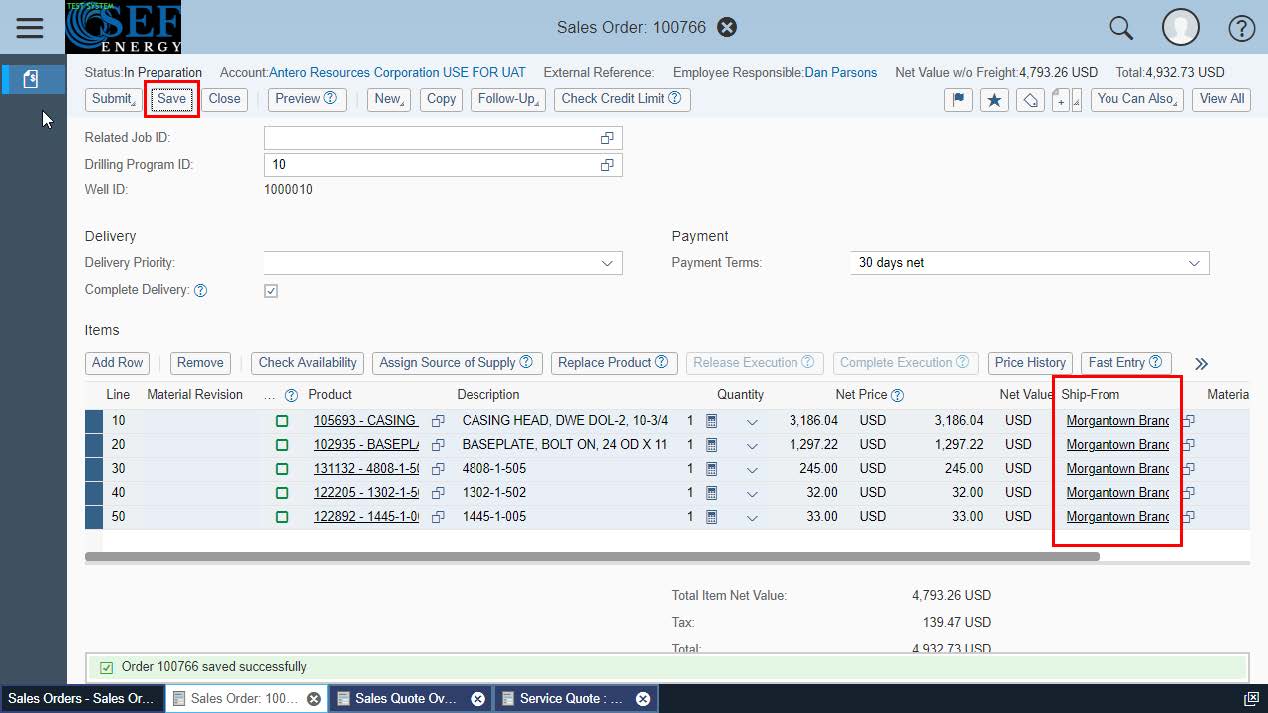This screenshot has width=1268, height=713.
Task: Click the flag icon button
Action: [x=958, y=99]
